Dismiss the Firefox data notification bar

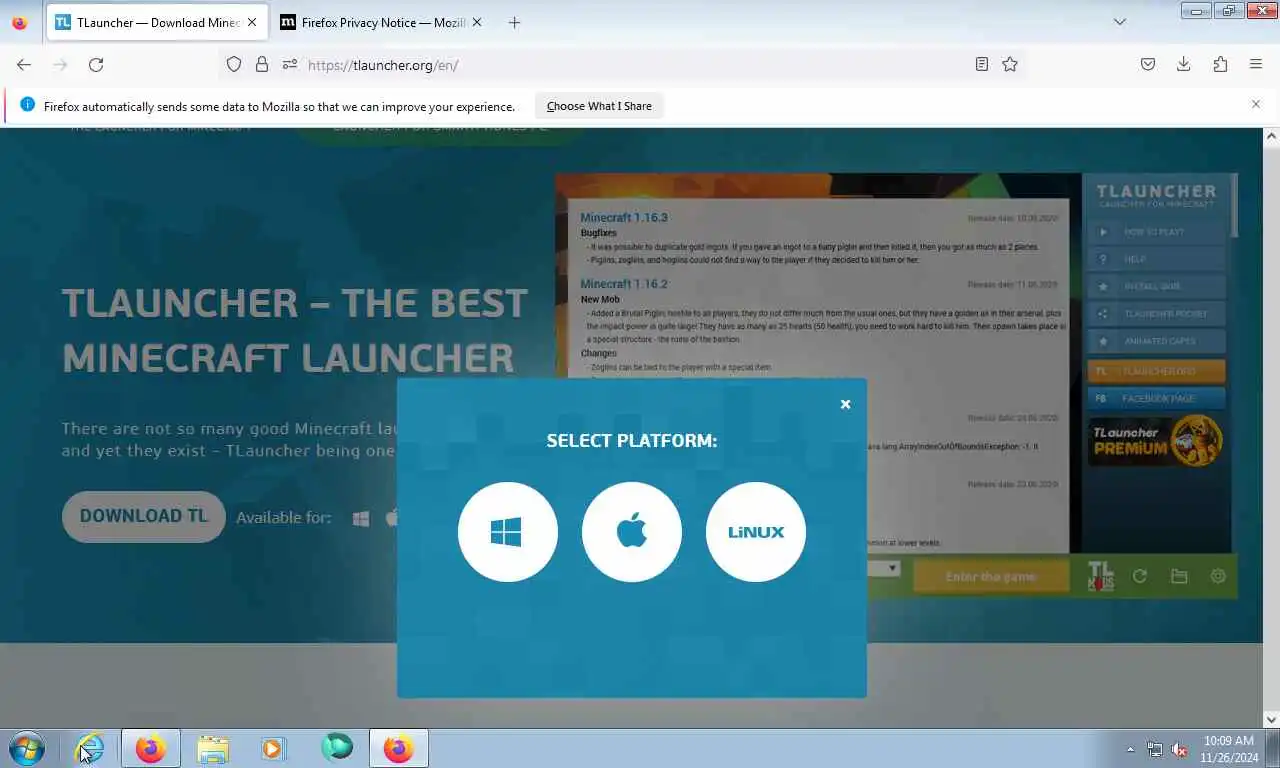tap(1256, 104)
